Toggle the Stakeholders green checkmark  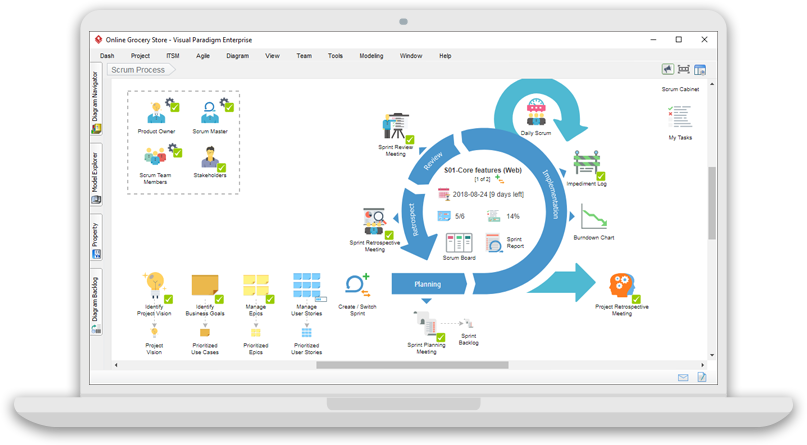point(221,168)
